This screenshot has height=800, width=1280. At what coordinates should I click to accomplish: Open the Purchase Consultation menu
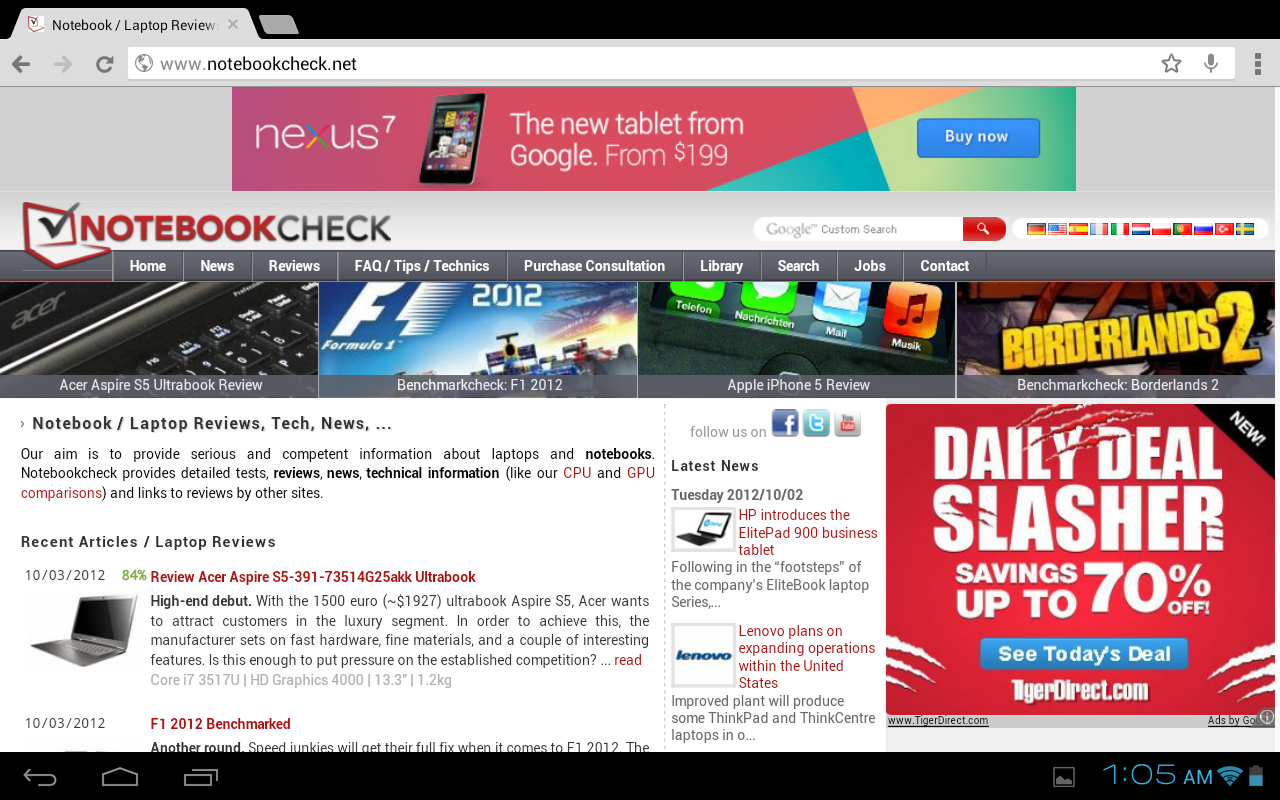pyautogui.click(x=595, y=266)
